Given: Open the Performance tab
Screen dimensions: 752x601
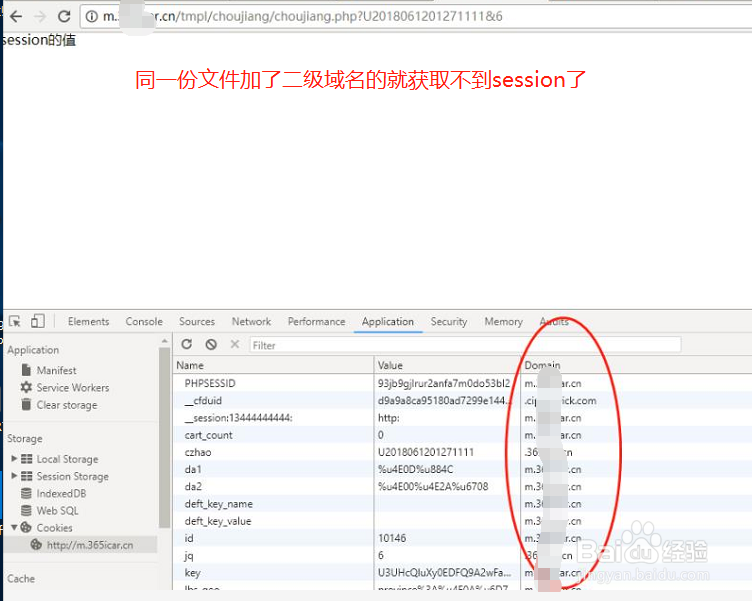Looking at the screenshot, I should 317,321.
